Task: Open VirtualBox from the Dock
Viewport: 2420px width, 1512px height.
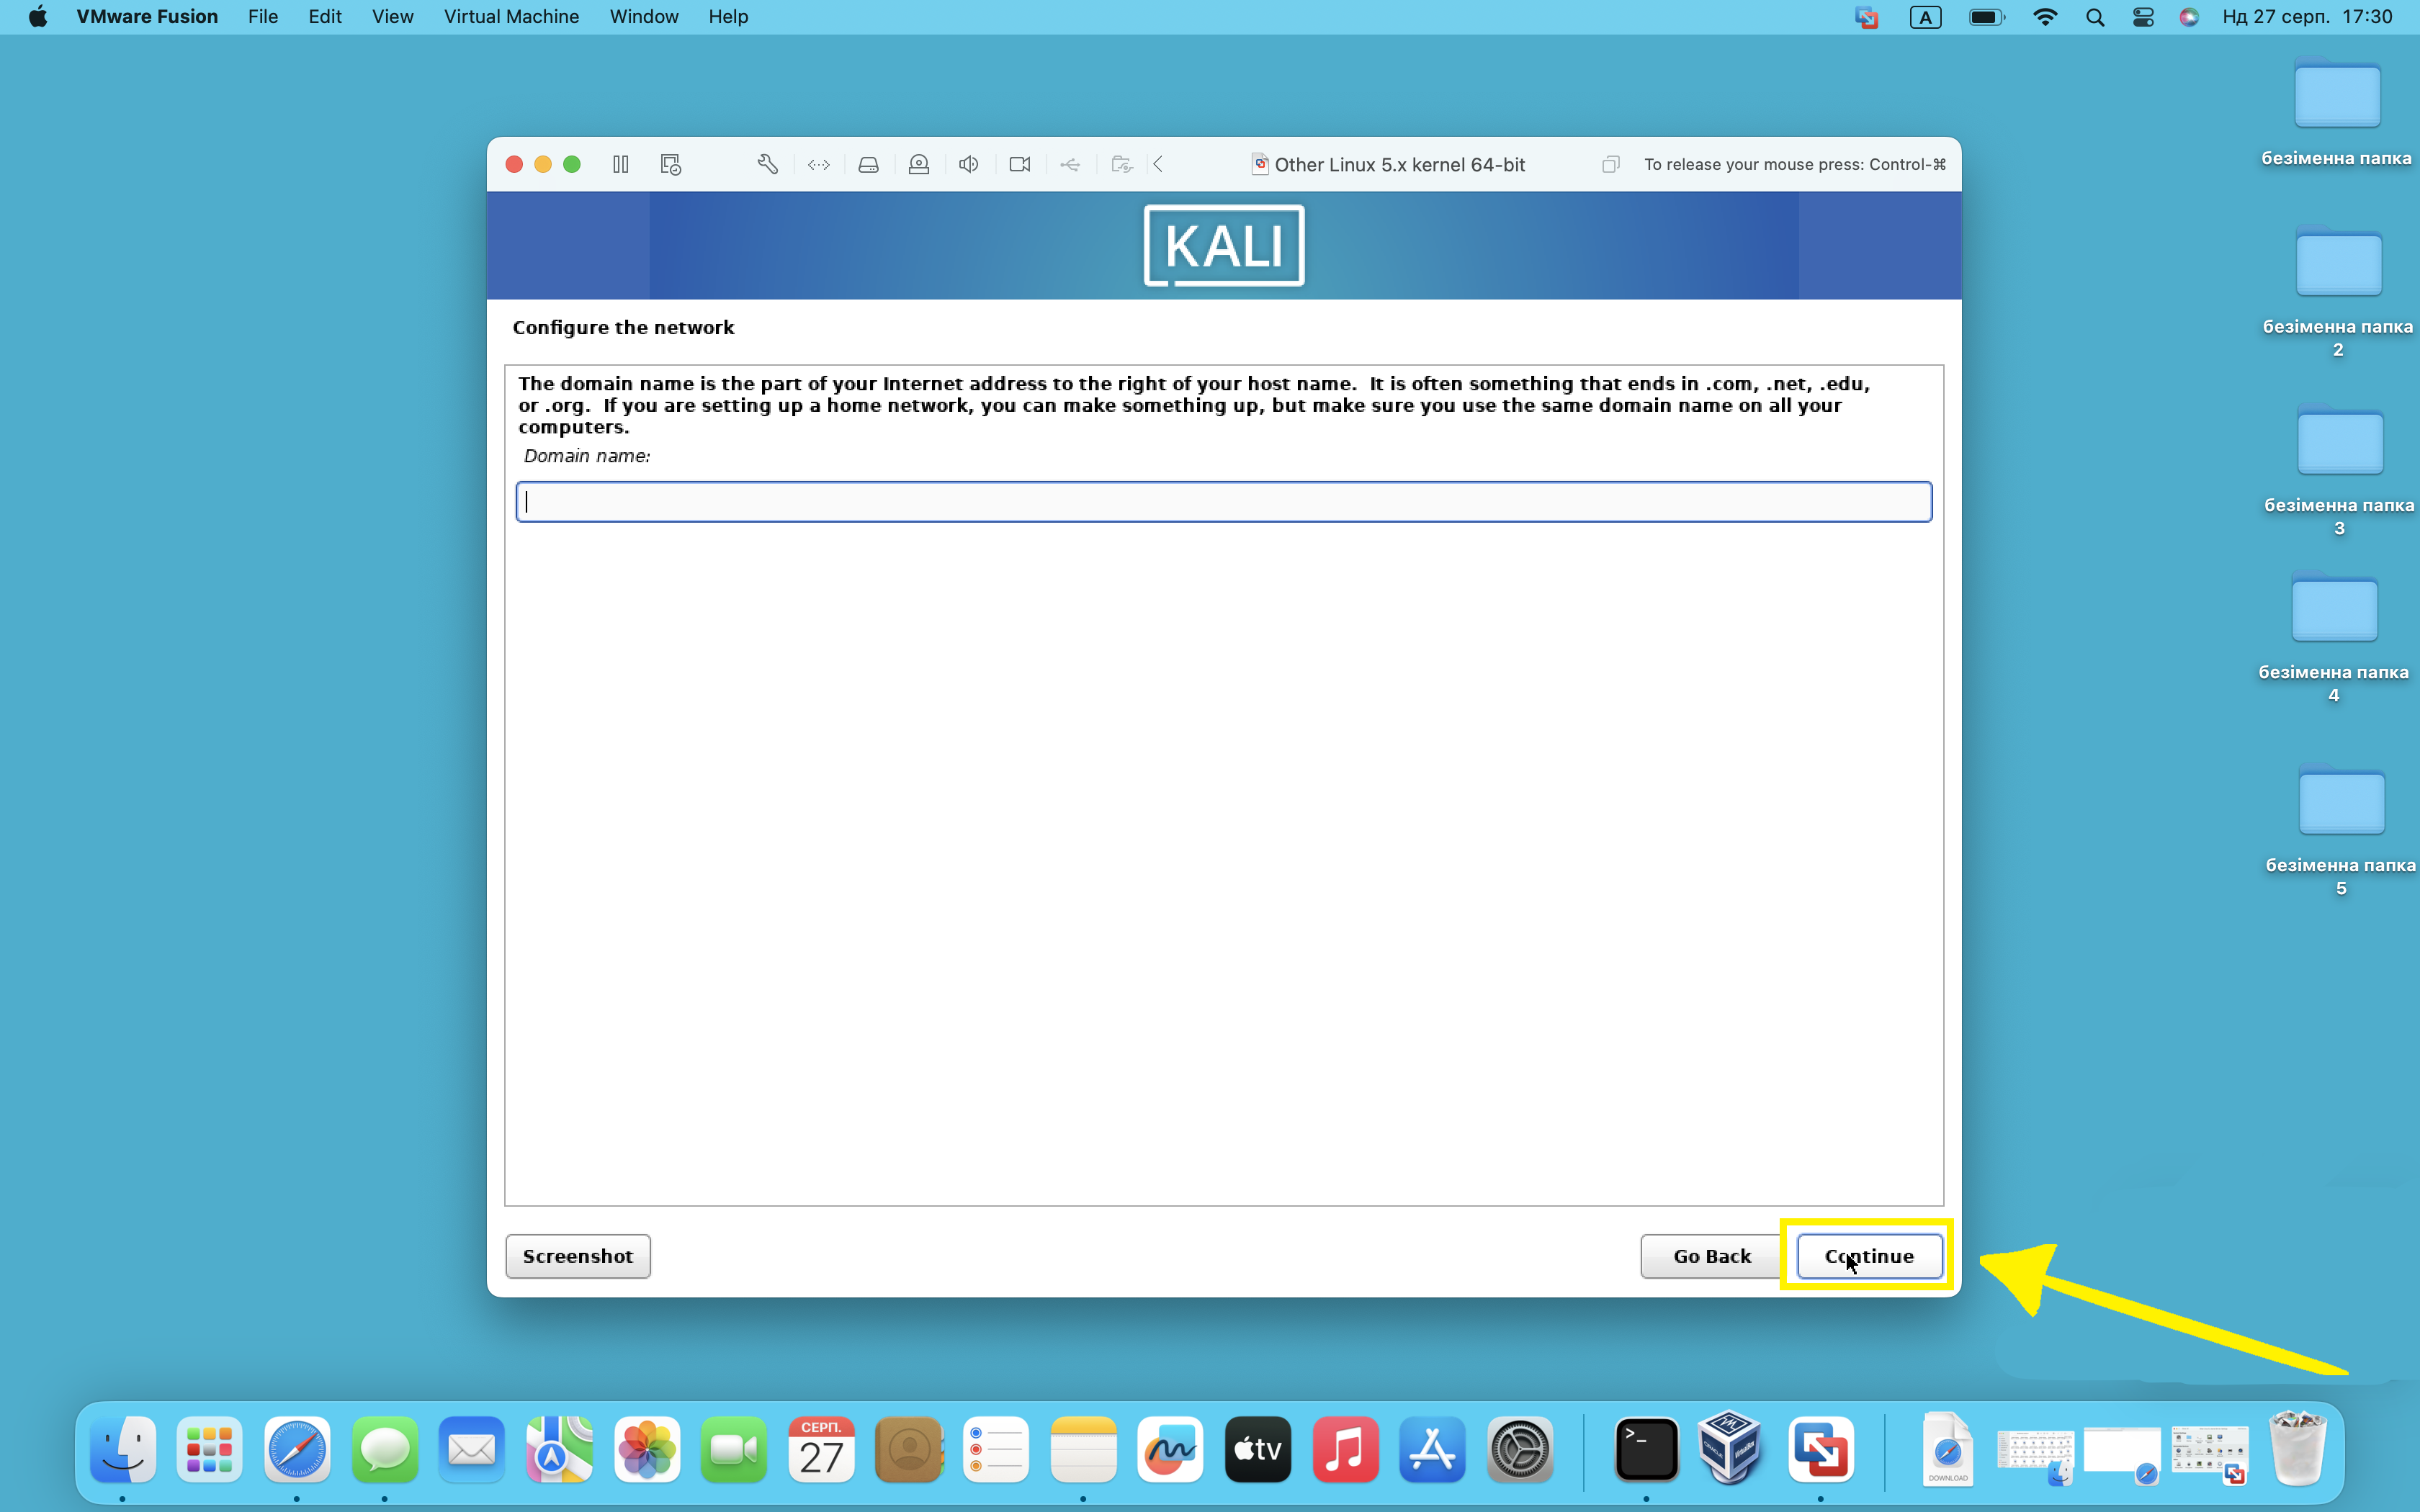Action: [x=1730, y=1447]
